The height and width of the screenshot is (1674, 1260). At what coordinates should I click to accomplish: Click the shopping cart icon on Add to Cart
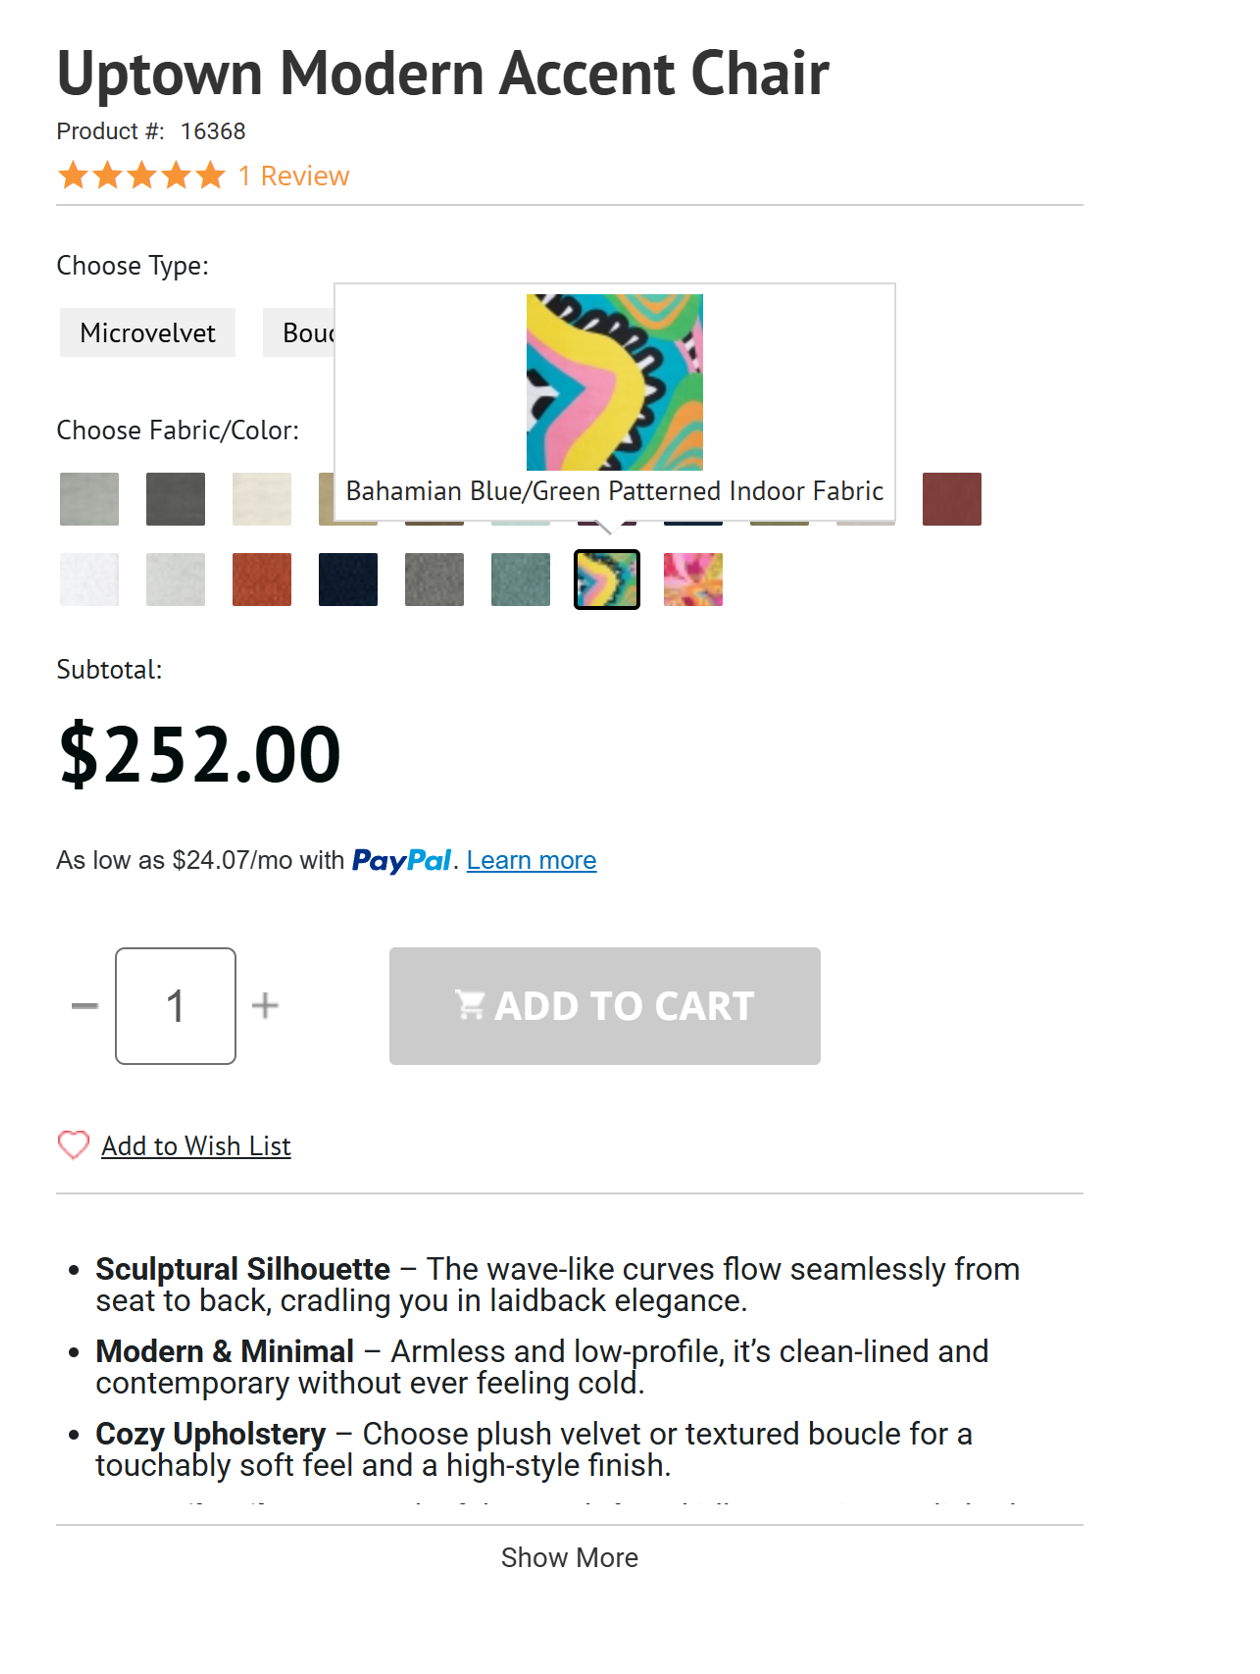point(470,1005)
